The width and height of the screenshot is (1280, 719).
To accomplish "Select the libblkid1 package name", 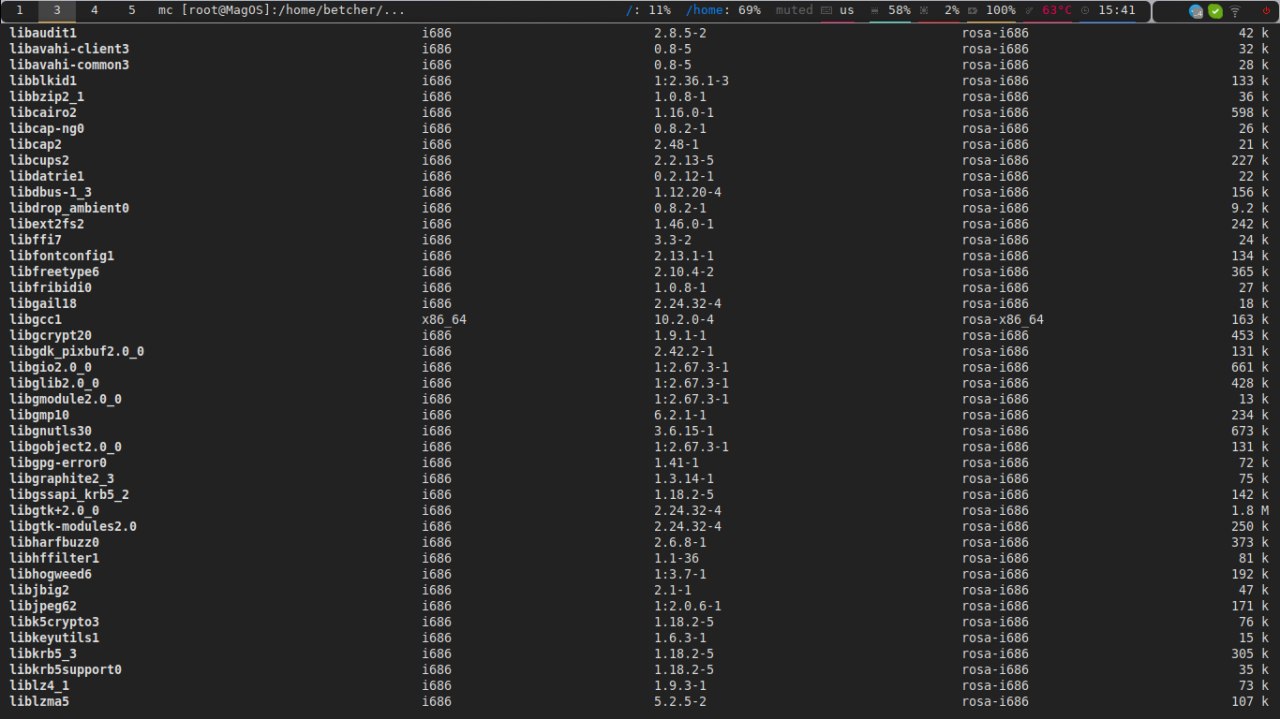I will [43, 81].
